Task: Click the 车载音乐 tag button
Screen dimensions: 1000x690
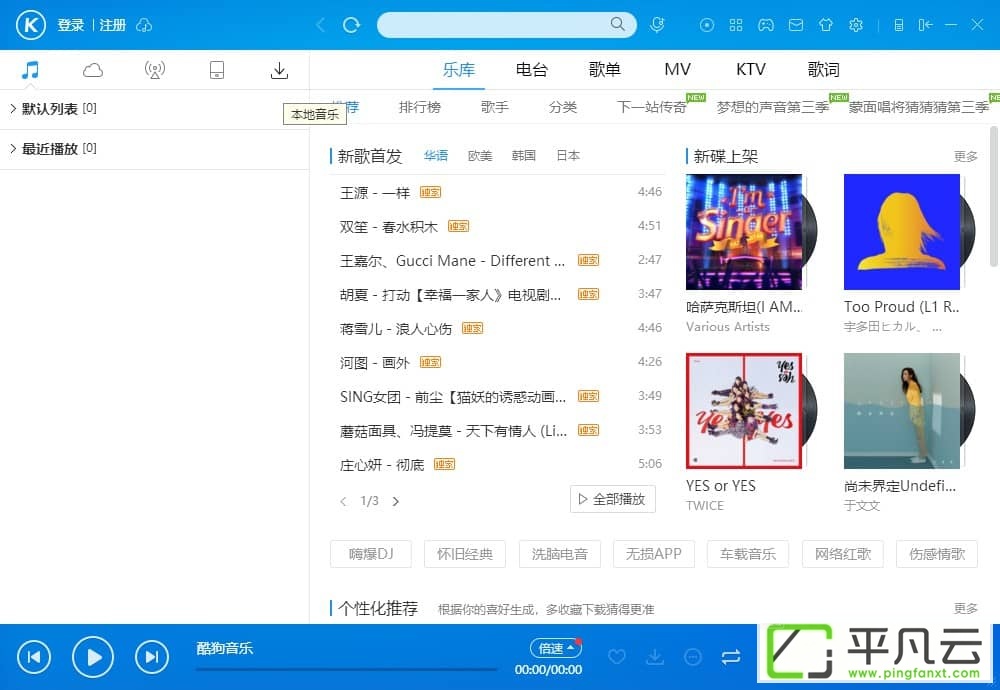Action: click(748, 554)
